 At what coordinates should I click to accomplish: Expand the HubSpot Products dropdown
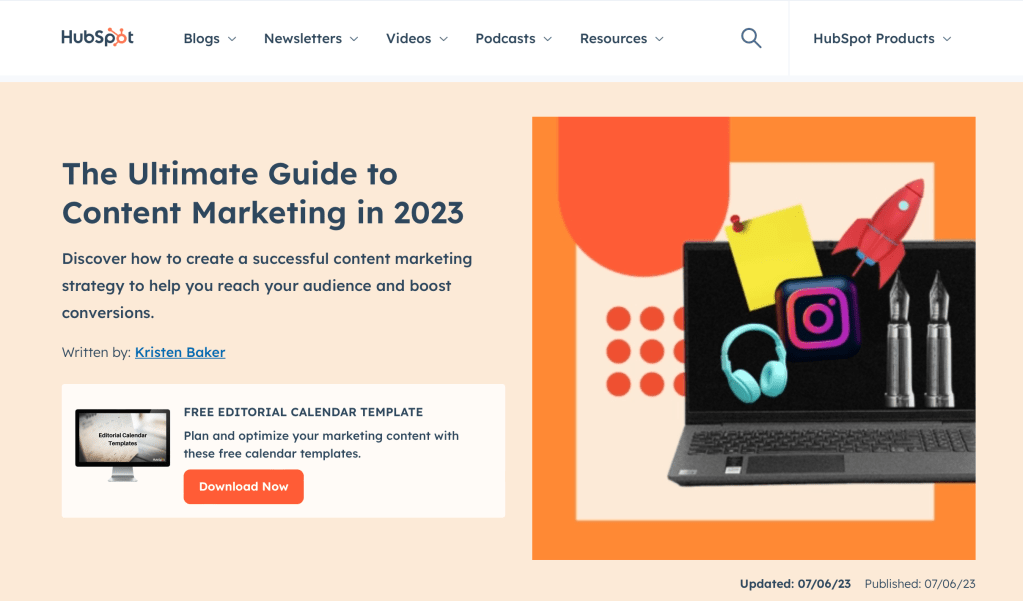click(x=882, y=38)
